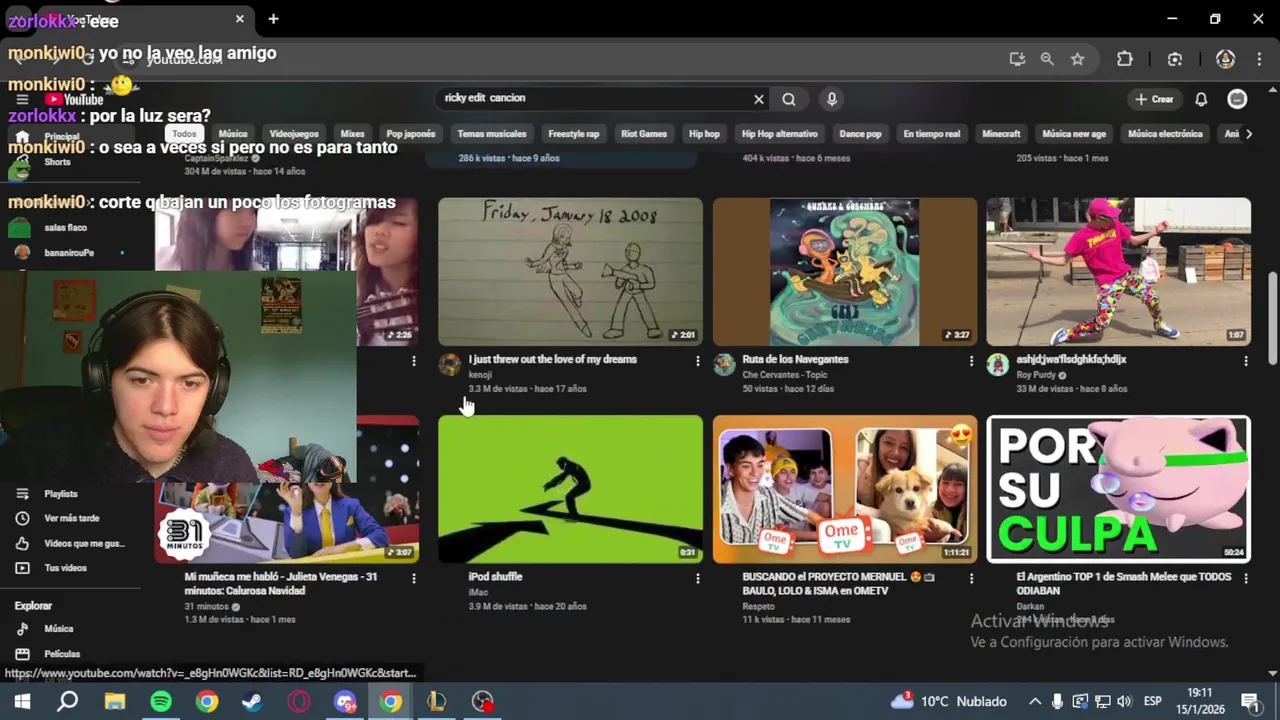
Task: Open the Windows Start menu
Action: tap(22, 701)
